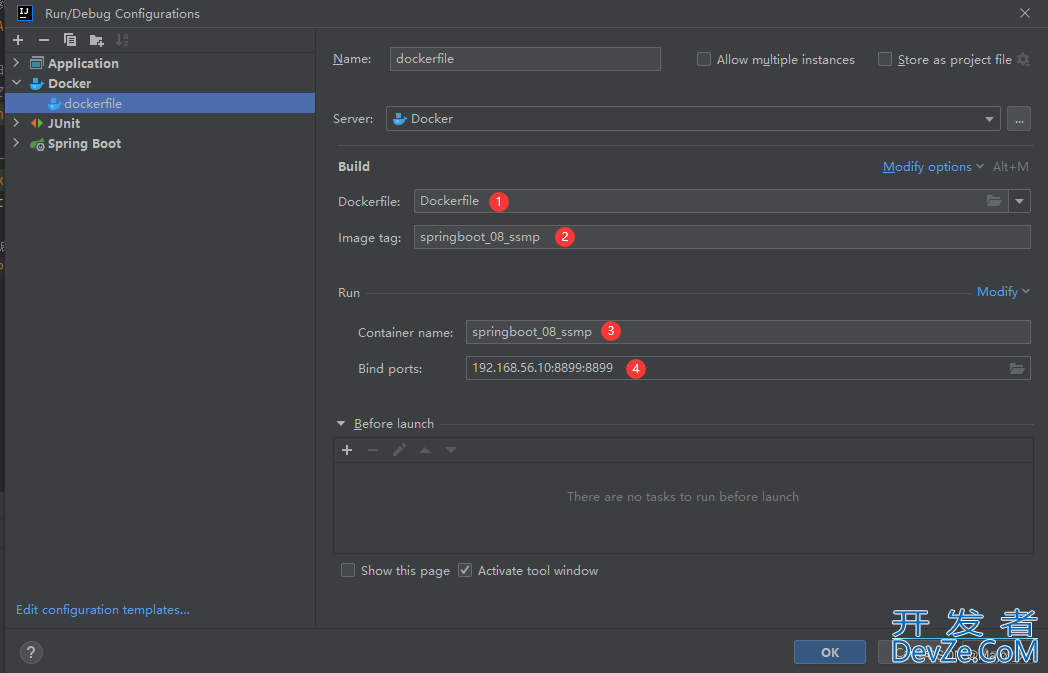Image resolution: width=1048 pixels, height=673 pixels.
Task: Add a Before launch task with plus
Action: tap(347, 450)
